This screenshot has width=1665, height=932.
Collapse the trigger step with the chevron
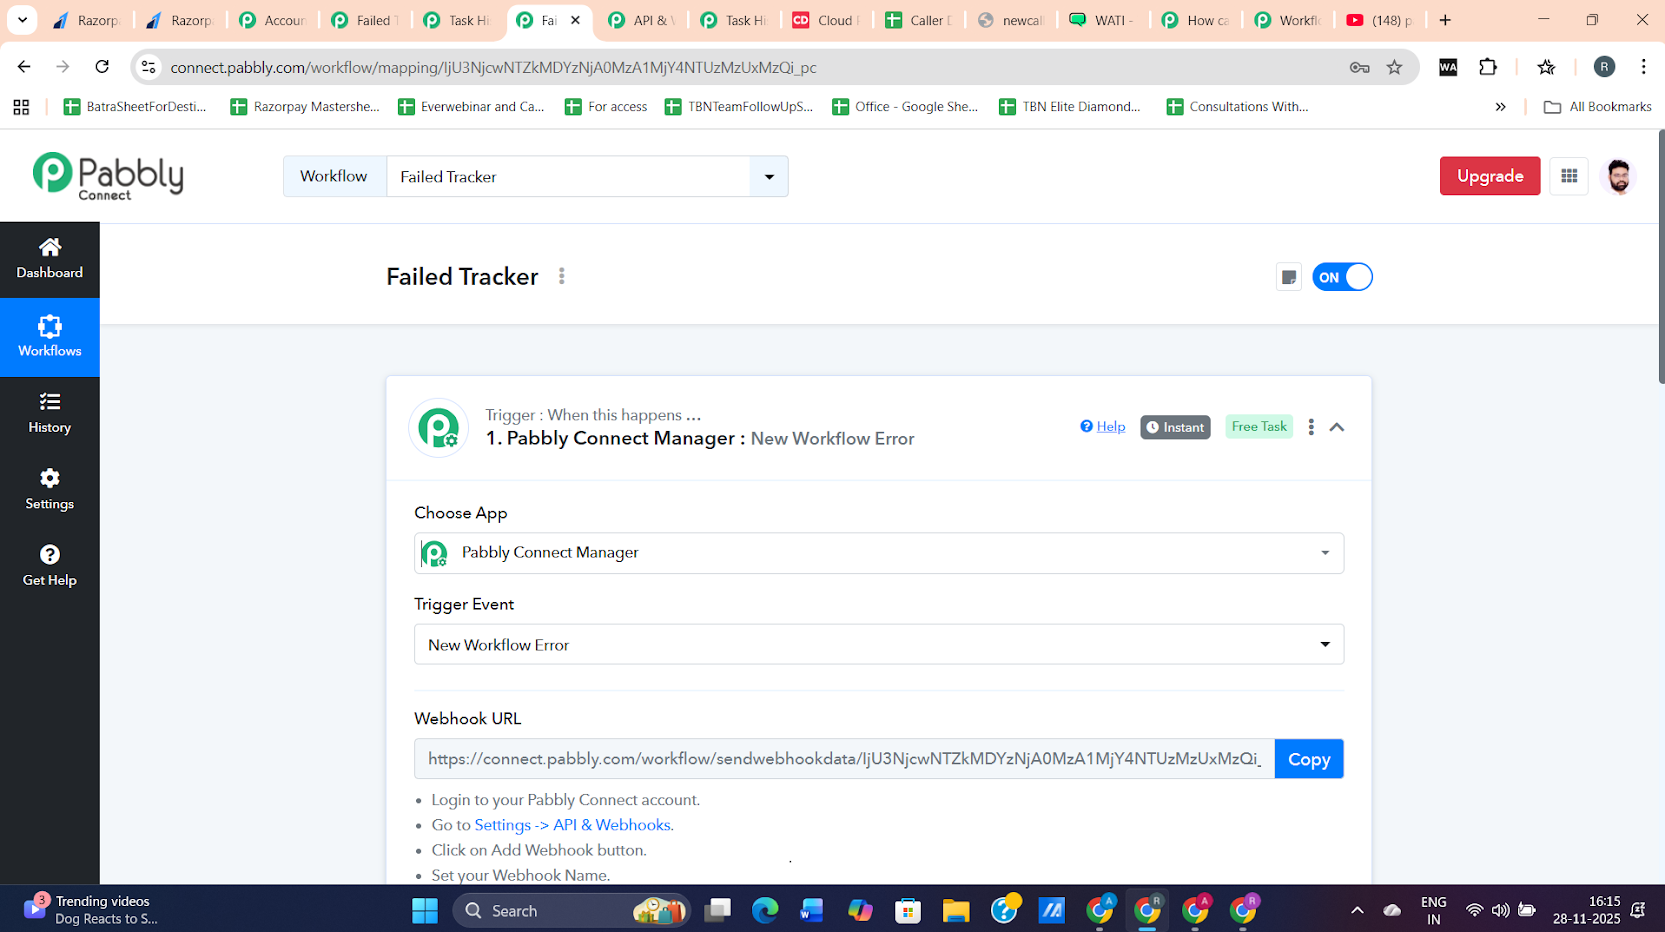pyautogui.click(x=1337, y=427)
